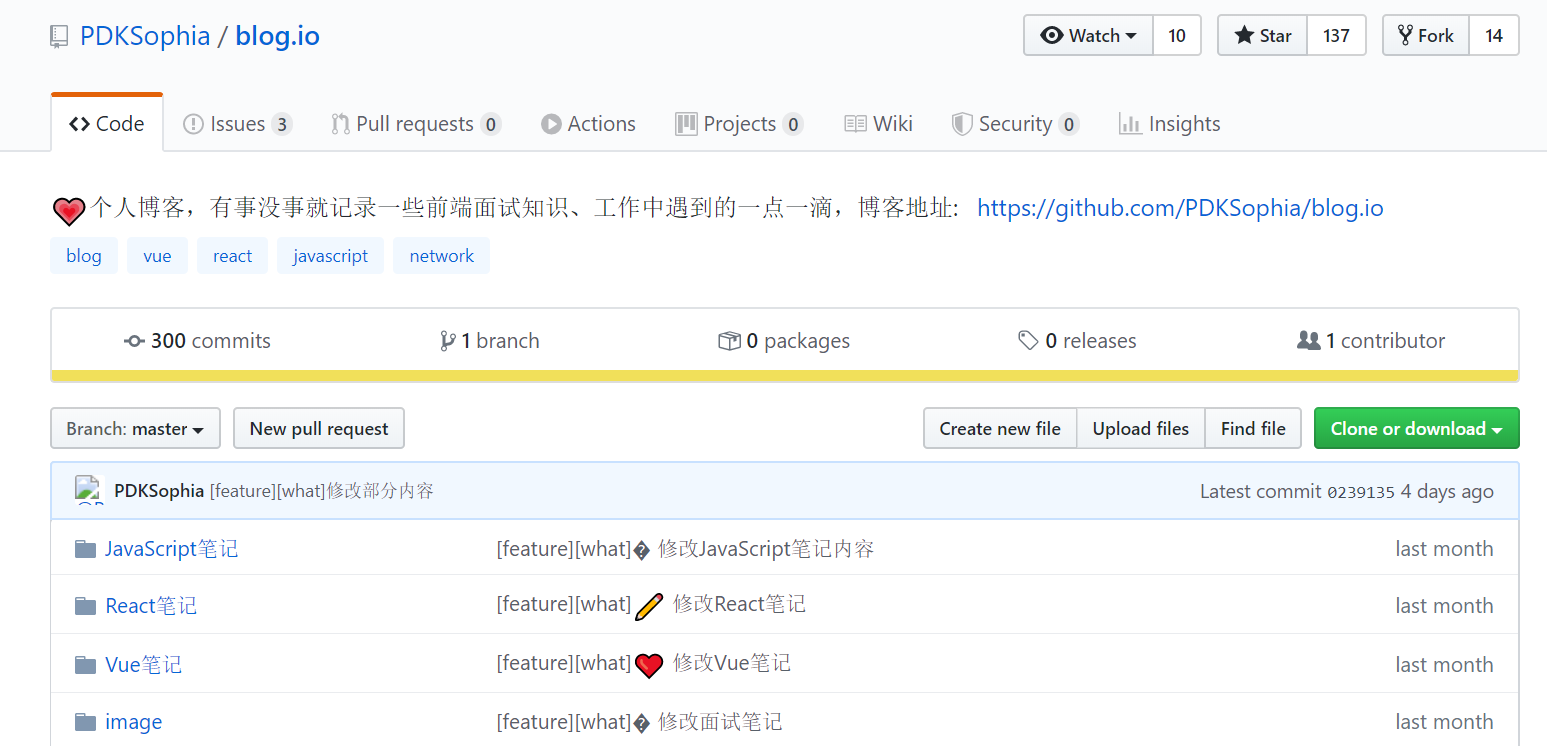Image resolution: width=1547 pixels, height=746 pixels.
Task: Click the Vue笔记 folder icon
Action: [x=85, y=665]
